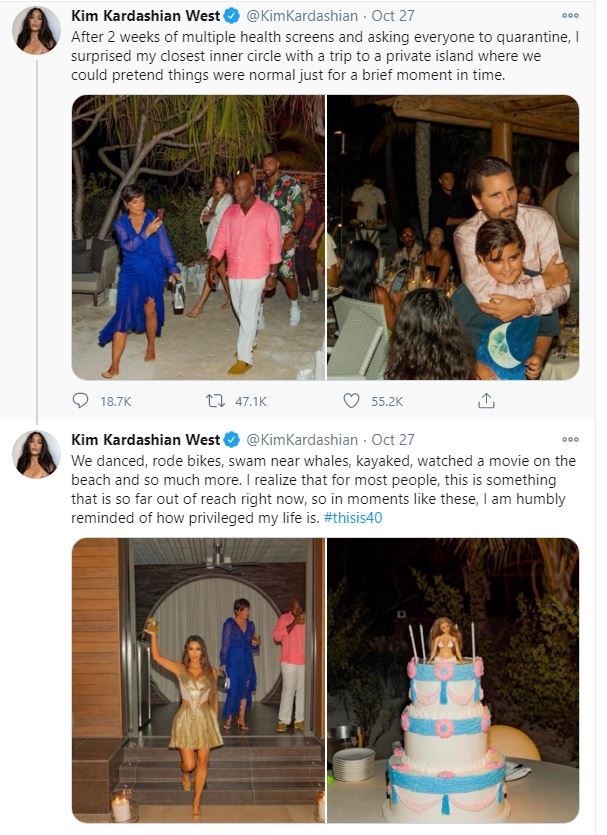Share the first tweet via share icon

486,401
